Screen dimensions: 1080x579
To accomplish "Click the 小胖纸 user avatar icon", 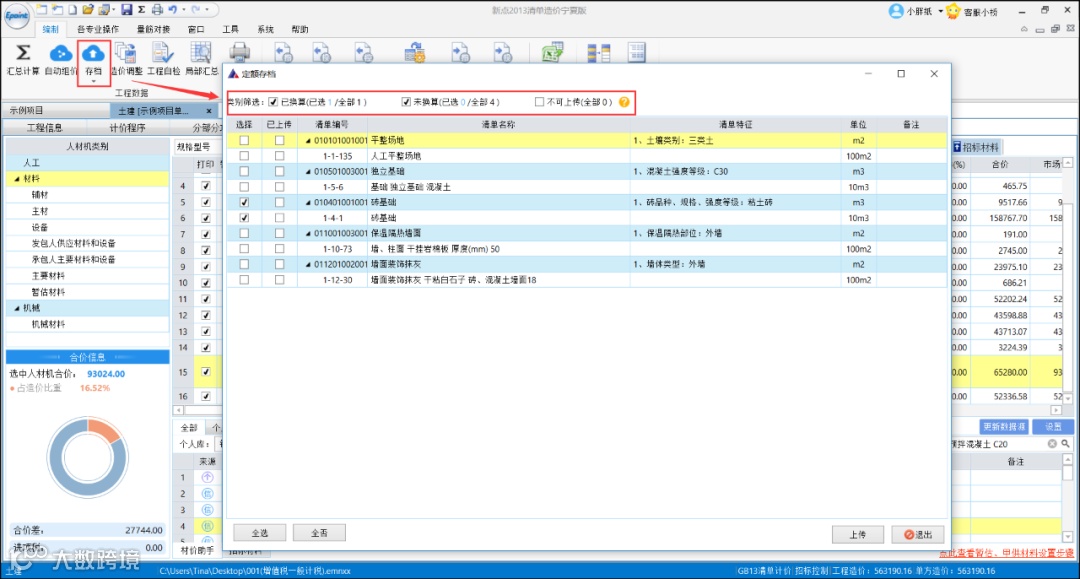I will click(895, 11).
